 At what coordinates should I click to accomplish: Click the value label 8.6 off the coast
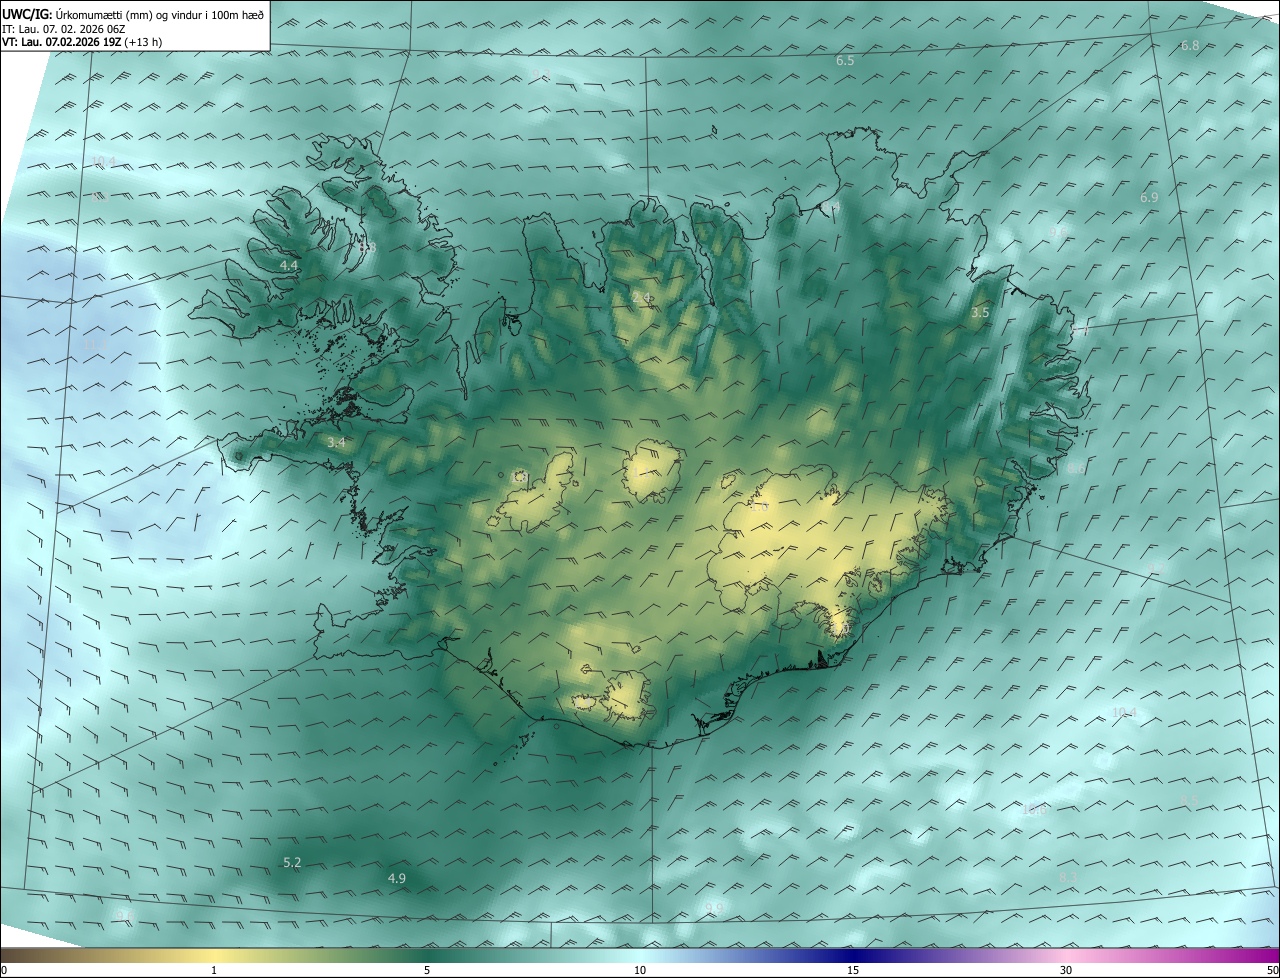[1075, 468]
